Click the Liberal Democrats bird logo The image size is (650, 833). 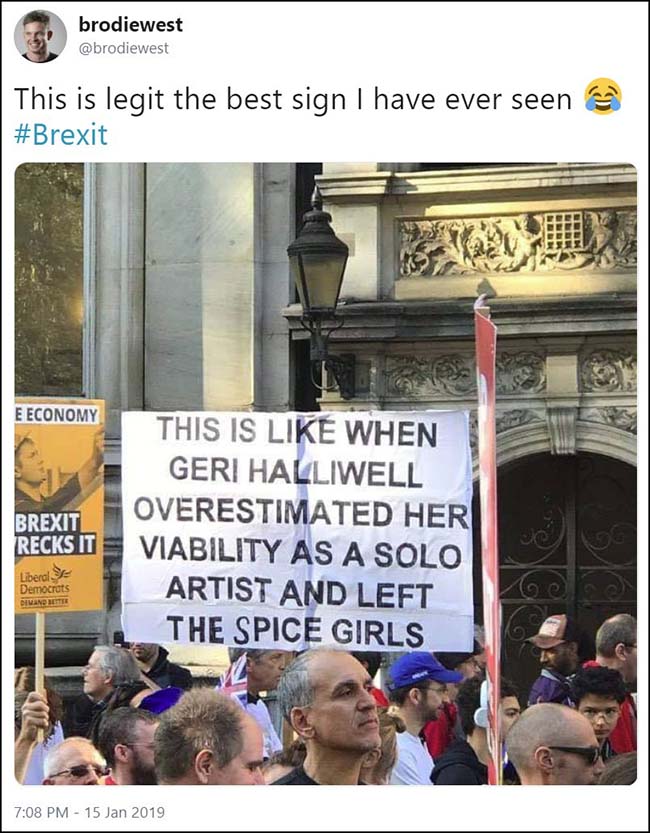62,574
